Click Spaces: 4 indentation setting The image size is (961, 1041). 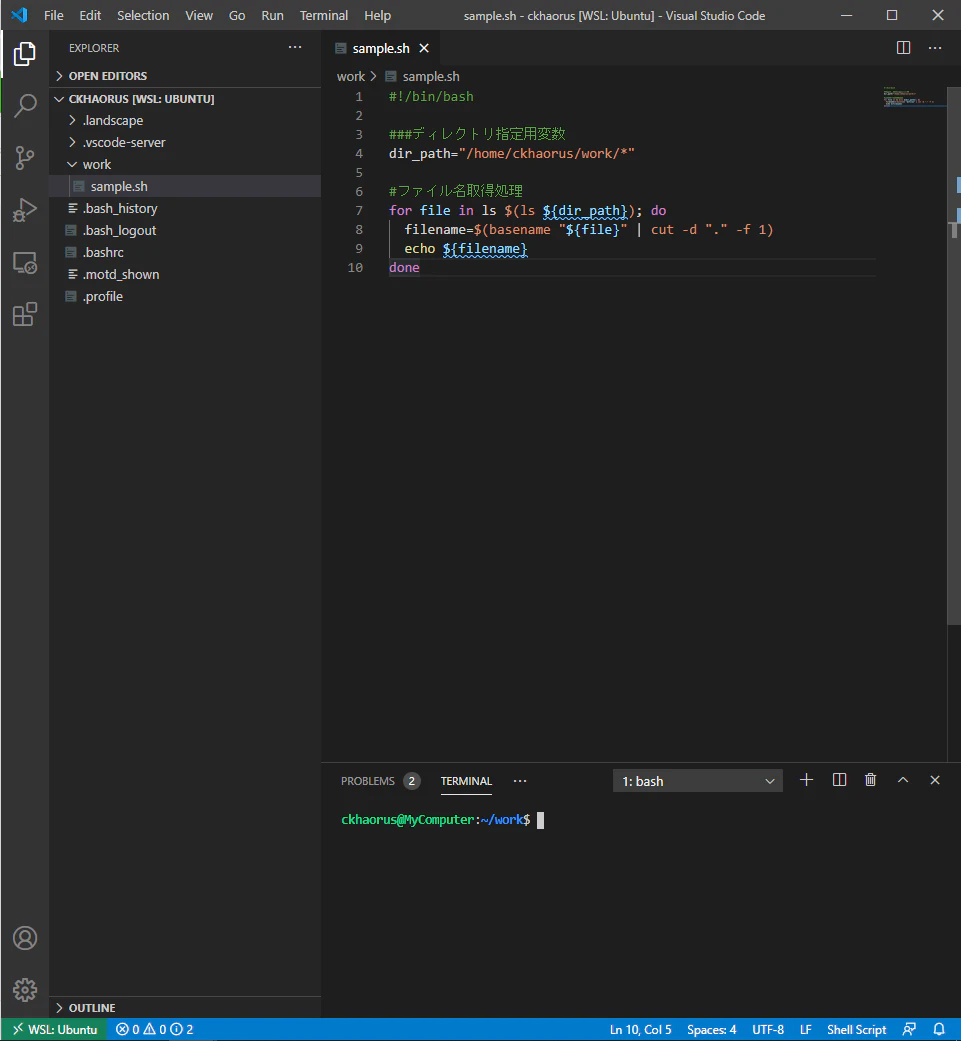(x=711, y=1030)
